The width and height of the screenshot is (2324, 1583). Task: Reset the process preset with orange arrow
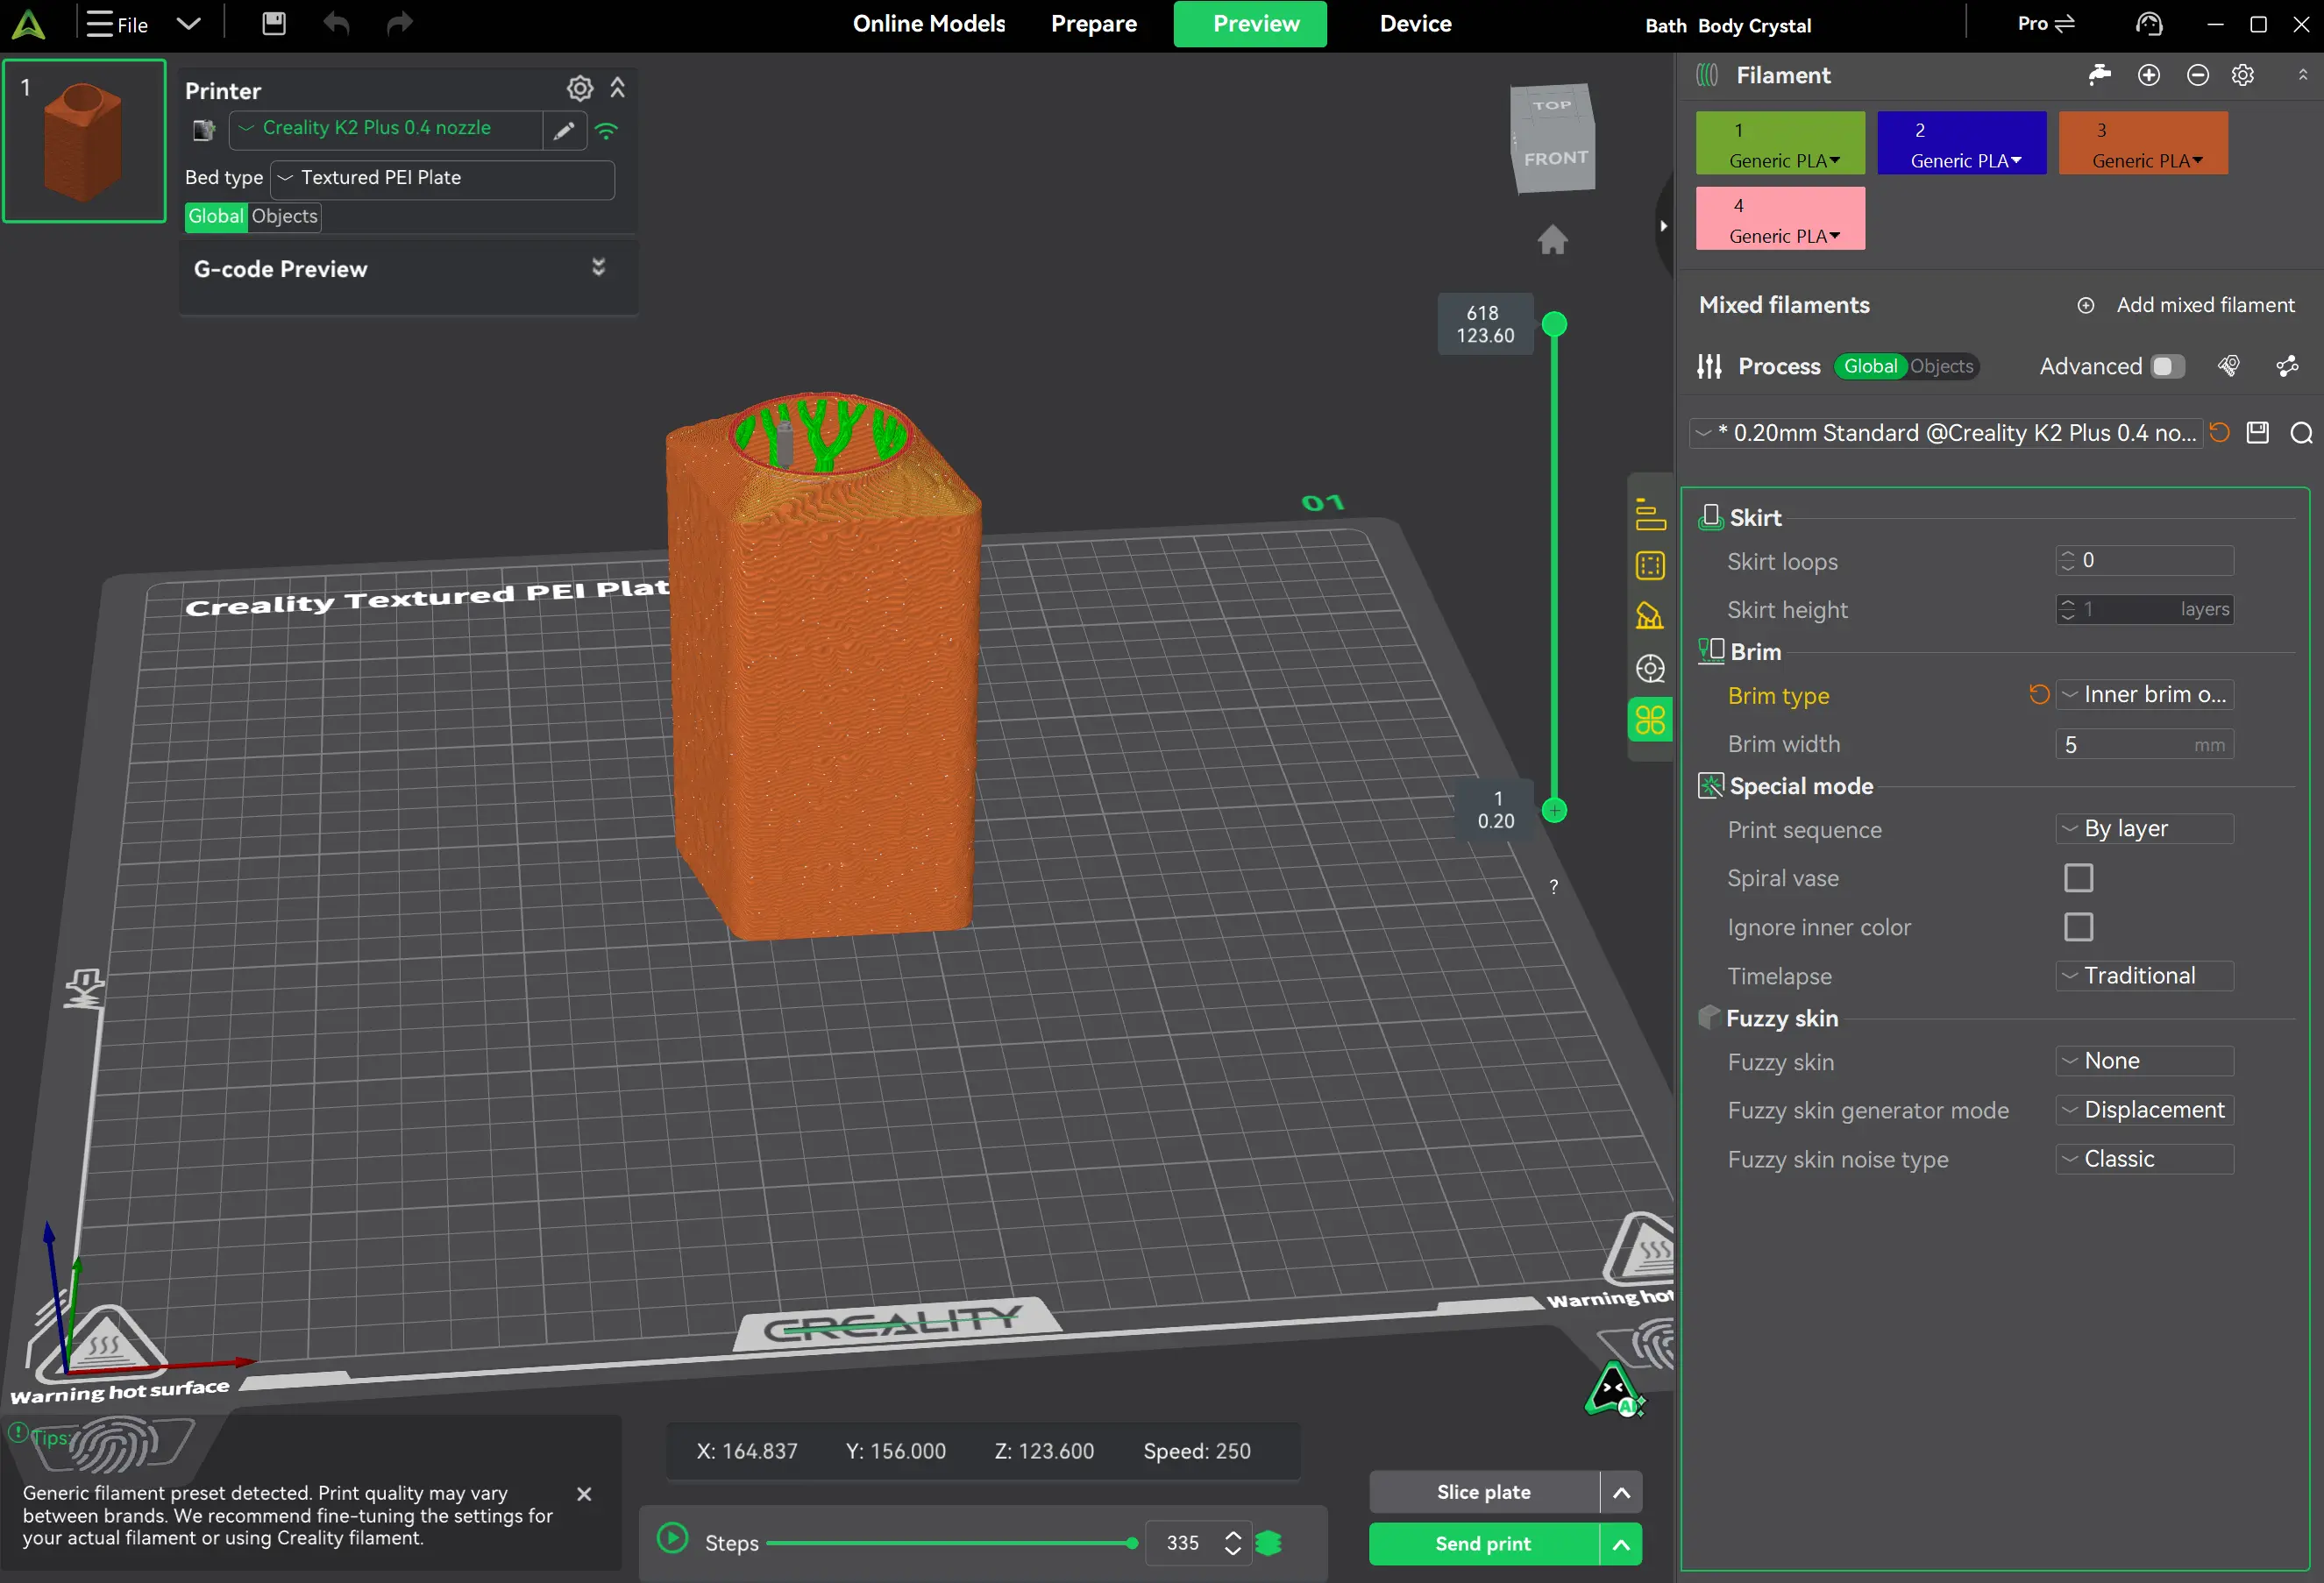point(2220,433)
